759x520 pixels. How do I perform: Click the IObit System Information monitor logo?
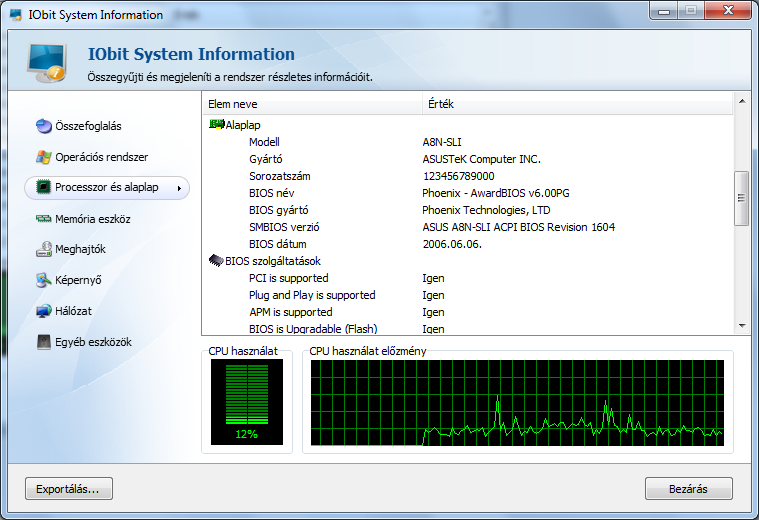click(x=47, y=63)
